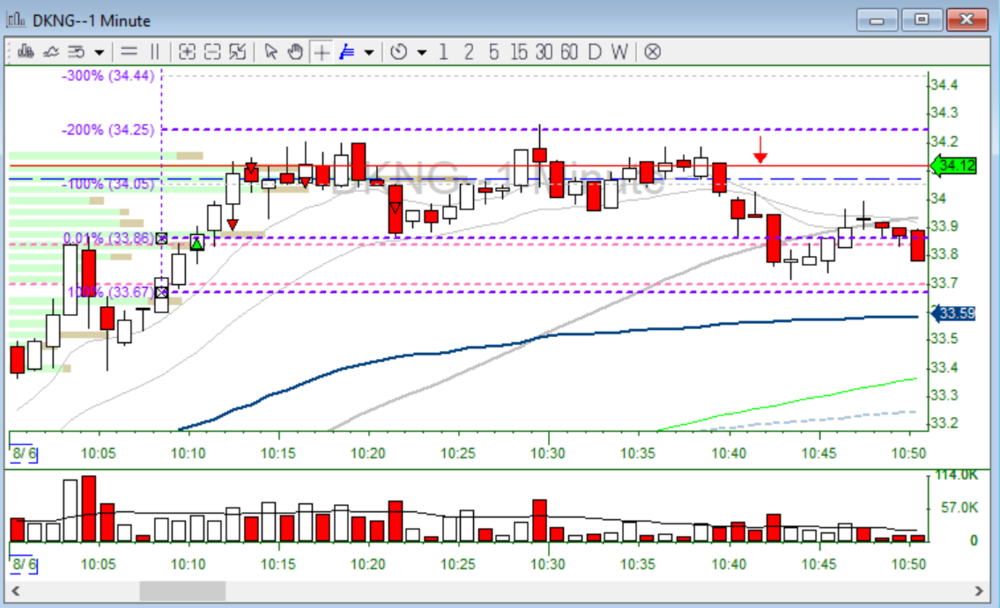Click the horizontal scrollbar thumb

point(182,591)
